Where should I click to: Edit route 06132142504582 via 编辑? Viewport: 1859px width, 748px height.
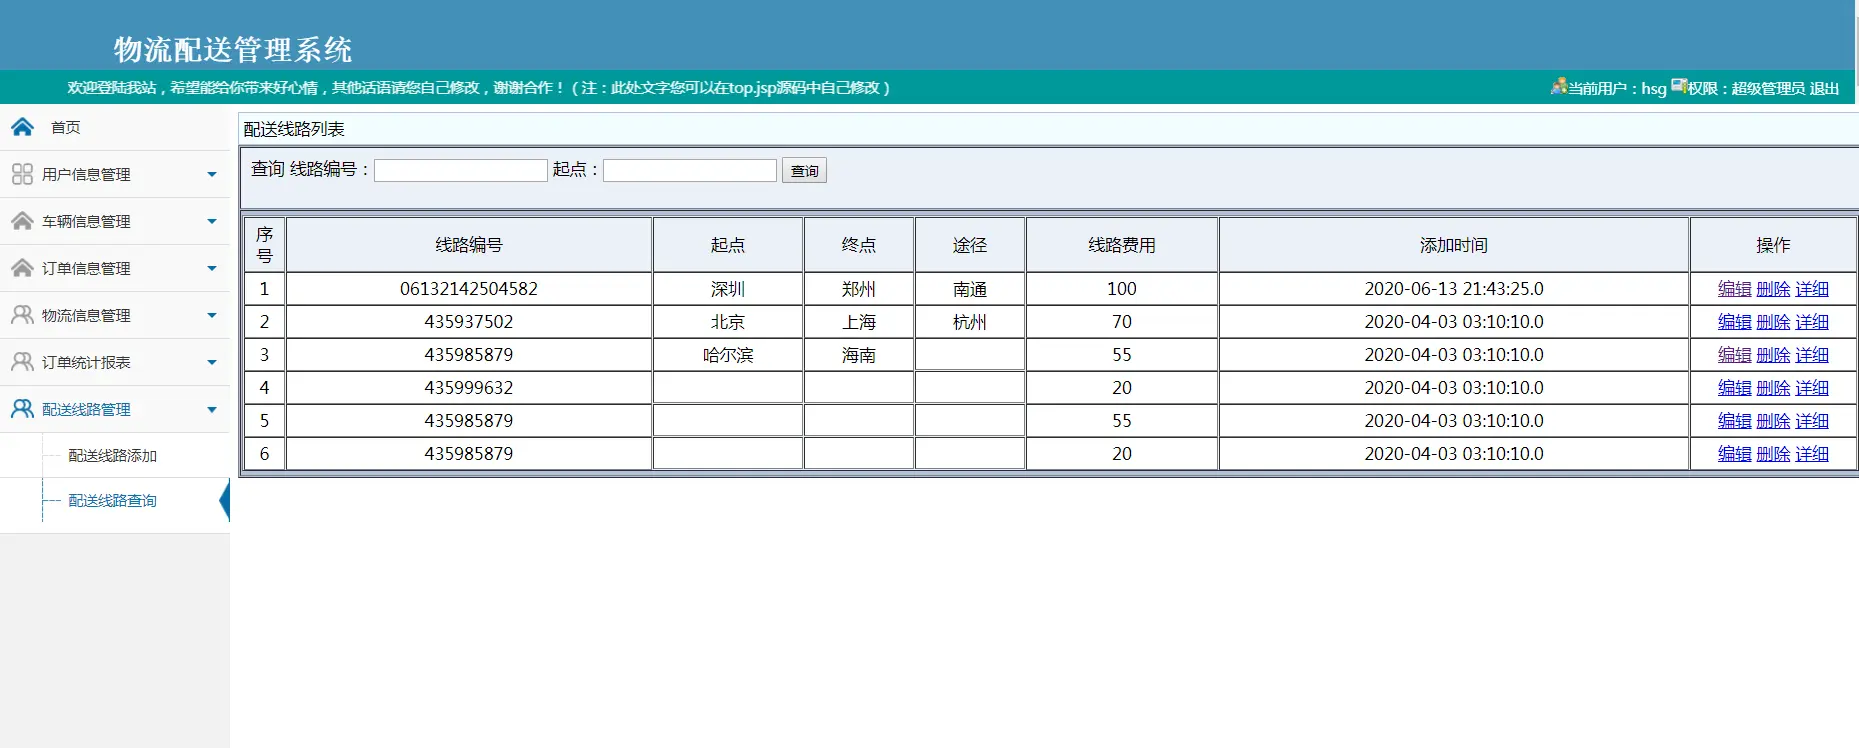click(x=1734, y=289)
